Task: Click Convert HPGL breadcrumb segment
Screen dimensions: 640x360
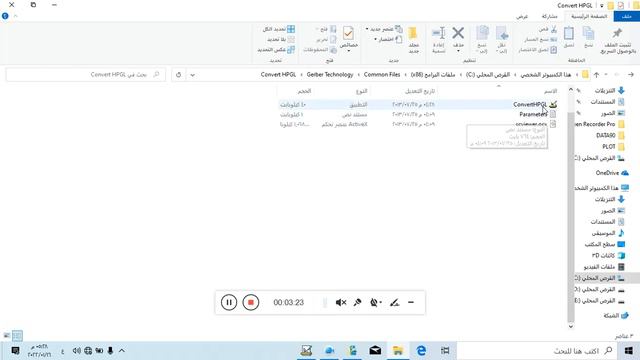Action: coord(278,75)
